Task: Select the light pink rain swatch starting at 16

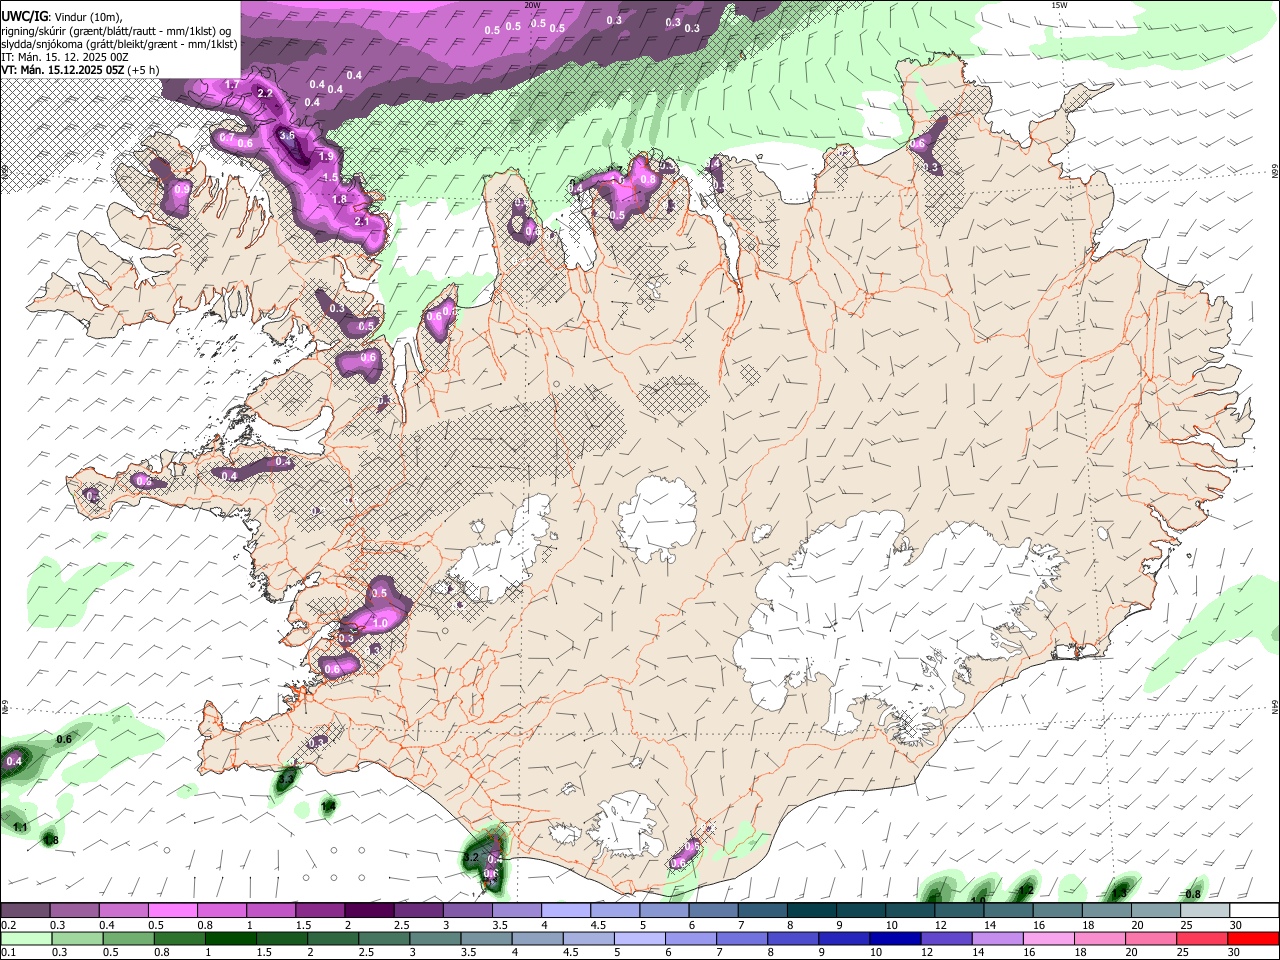Action: 1048,938
